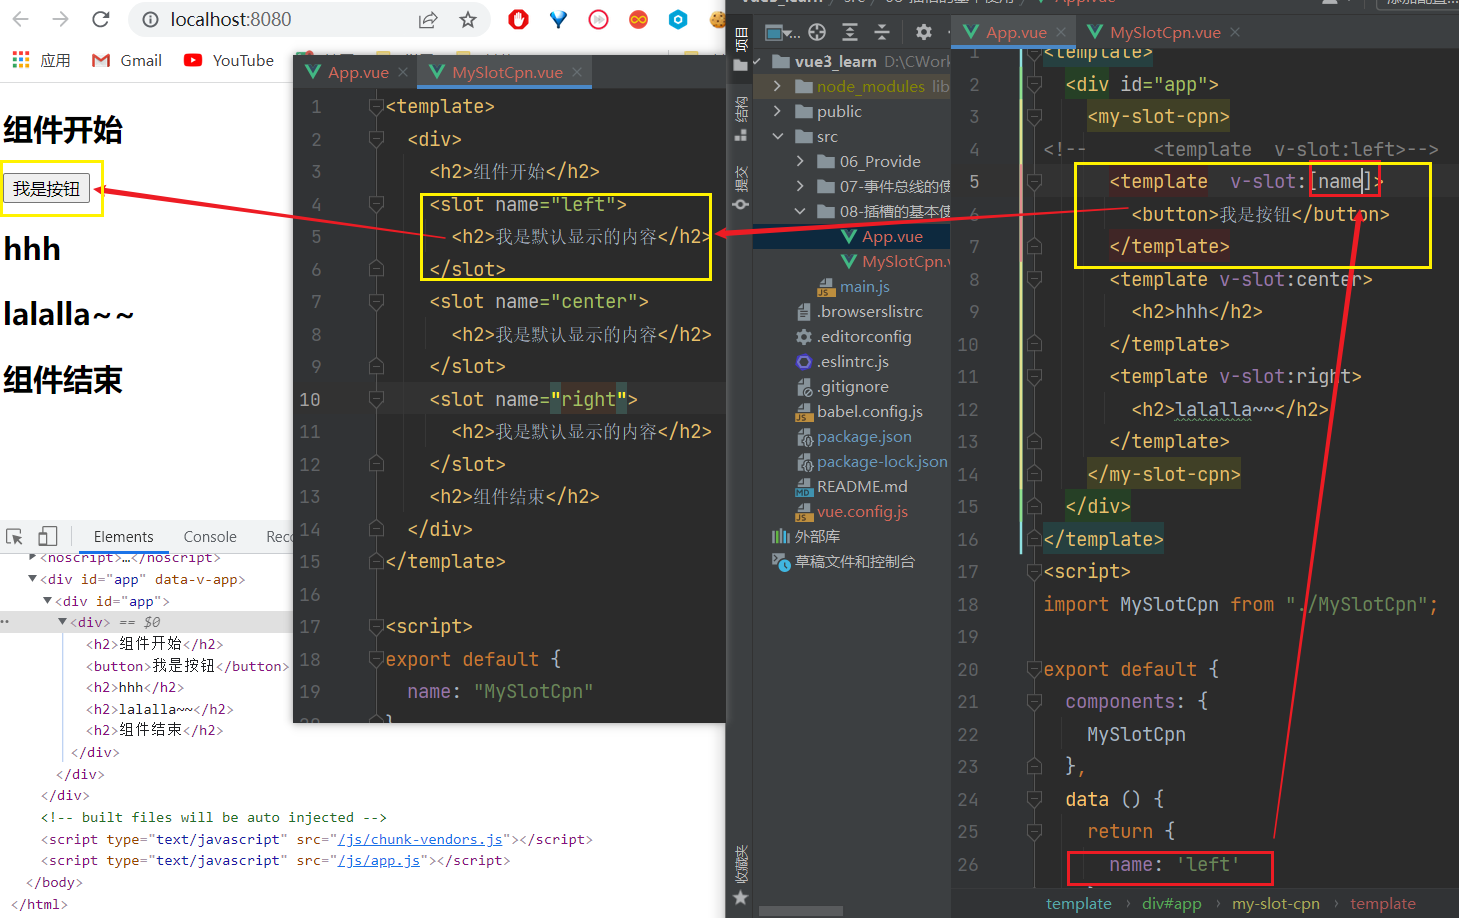Select 外部库 external libraries node
1459x918 pixels.
806,536
